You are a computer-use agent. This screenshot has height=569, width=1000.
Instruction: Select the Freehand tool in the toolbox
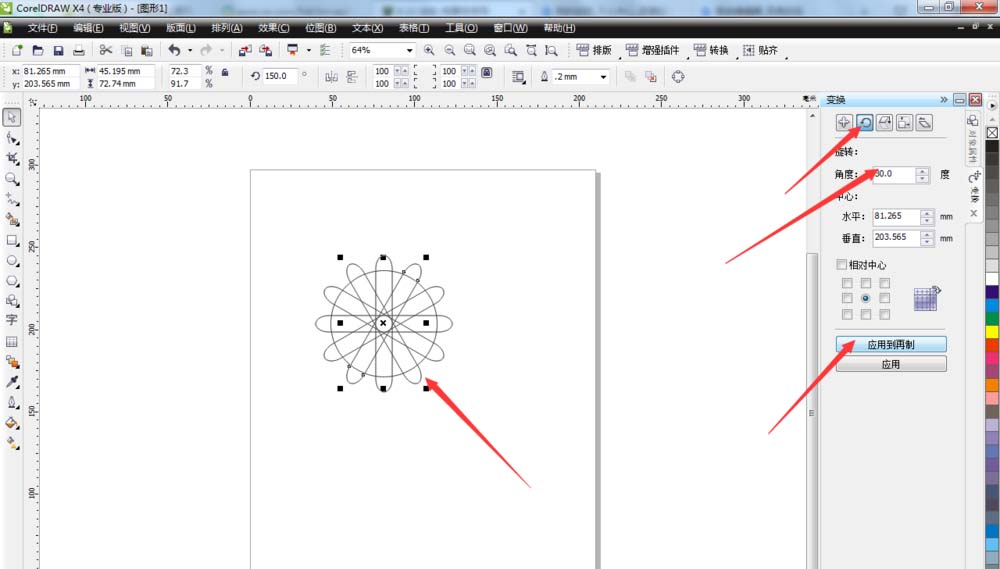(11, 199)
